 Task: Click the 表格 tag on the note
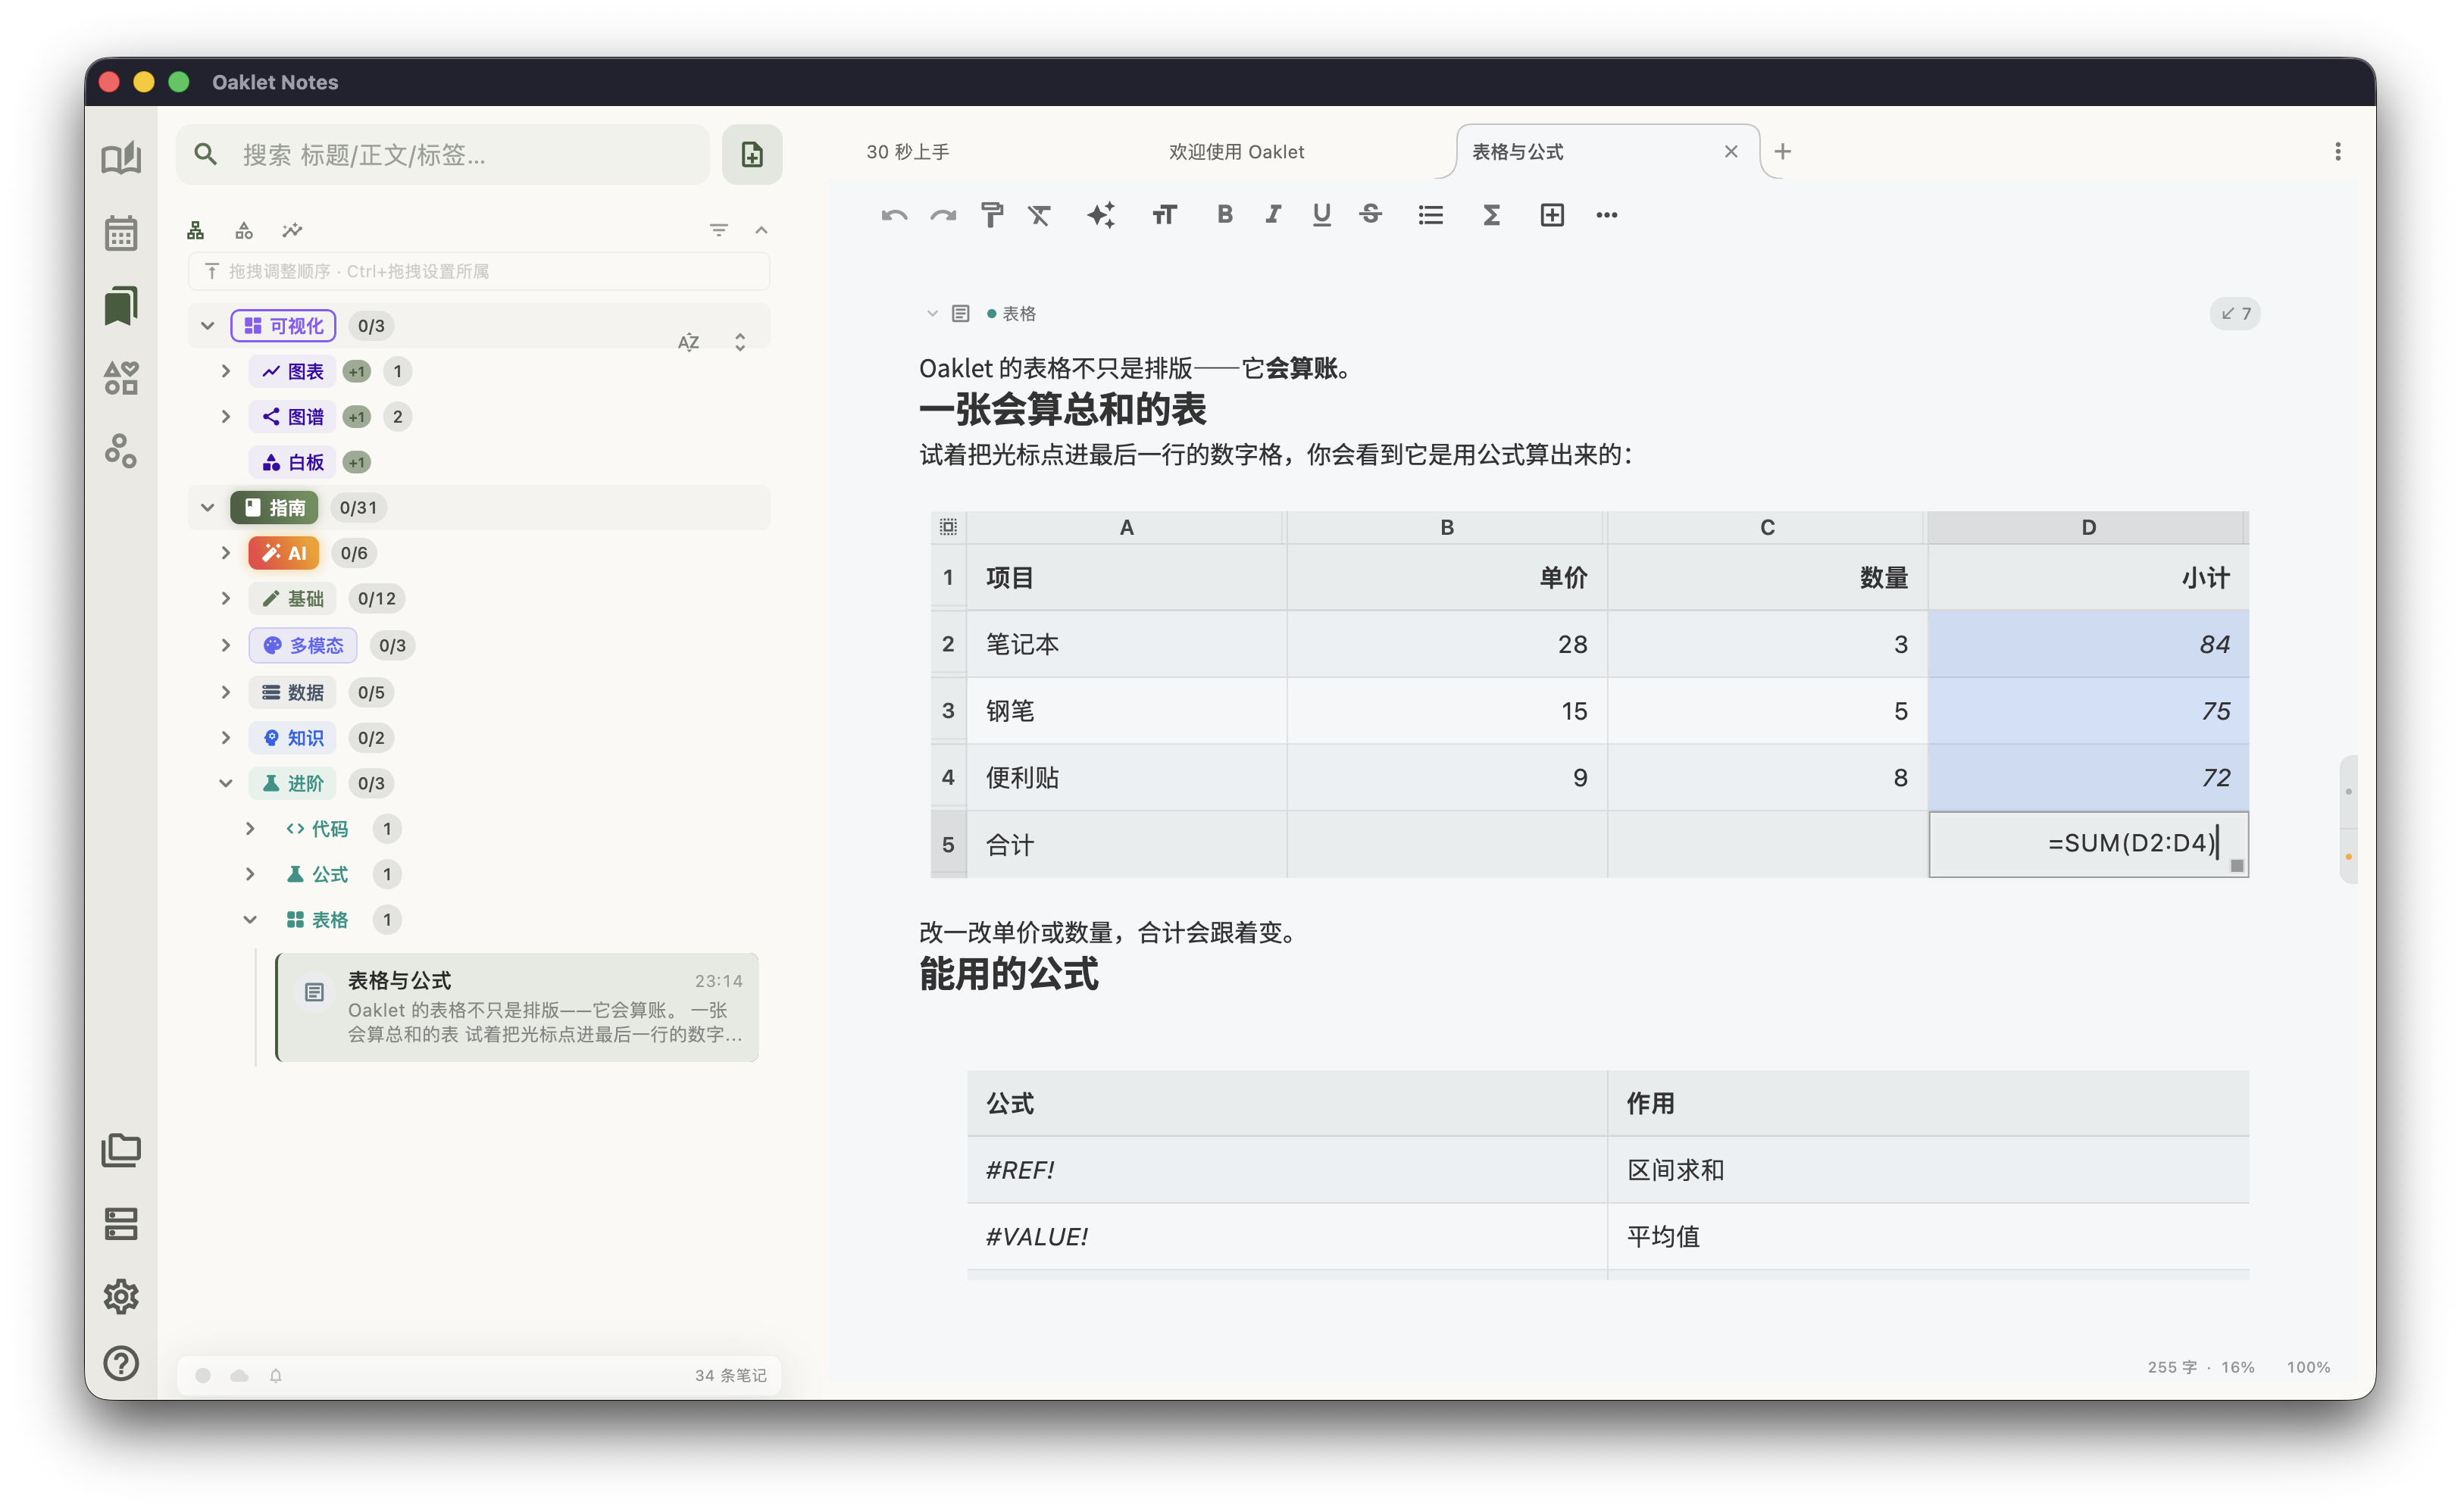[x=1012, y=314]
